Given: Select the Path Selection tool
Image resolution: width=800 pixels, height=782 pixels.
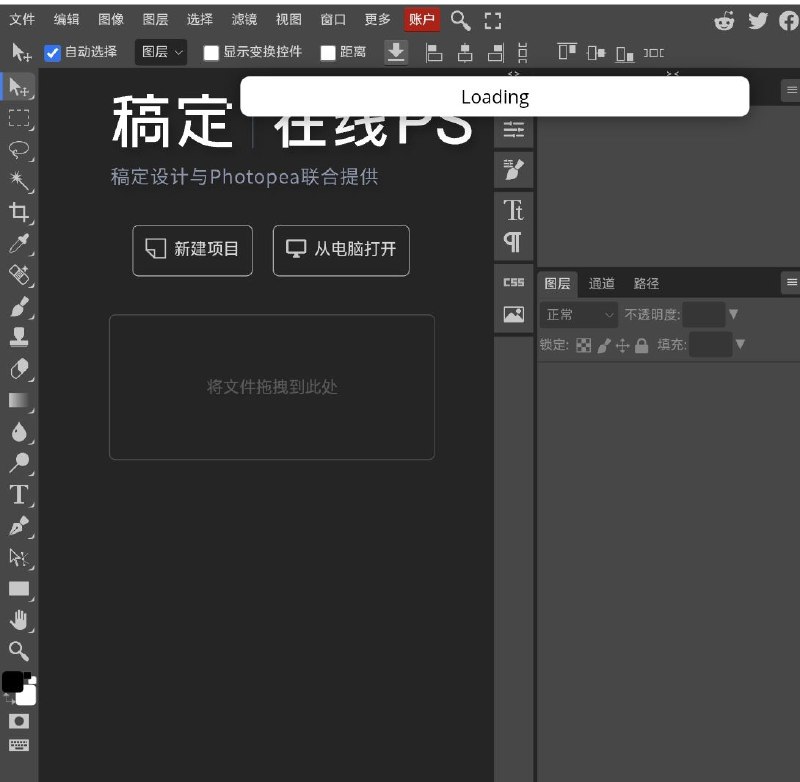Looking at the screenshot, I should [x=19, y=557].
